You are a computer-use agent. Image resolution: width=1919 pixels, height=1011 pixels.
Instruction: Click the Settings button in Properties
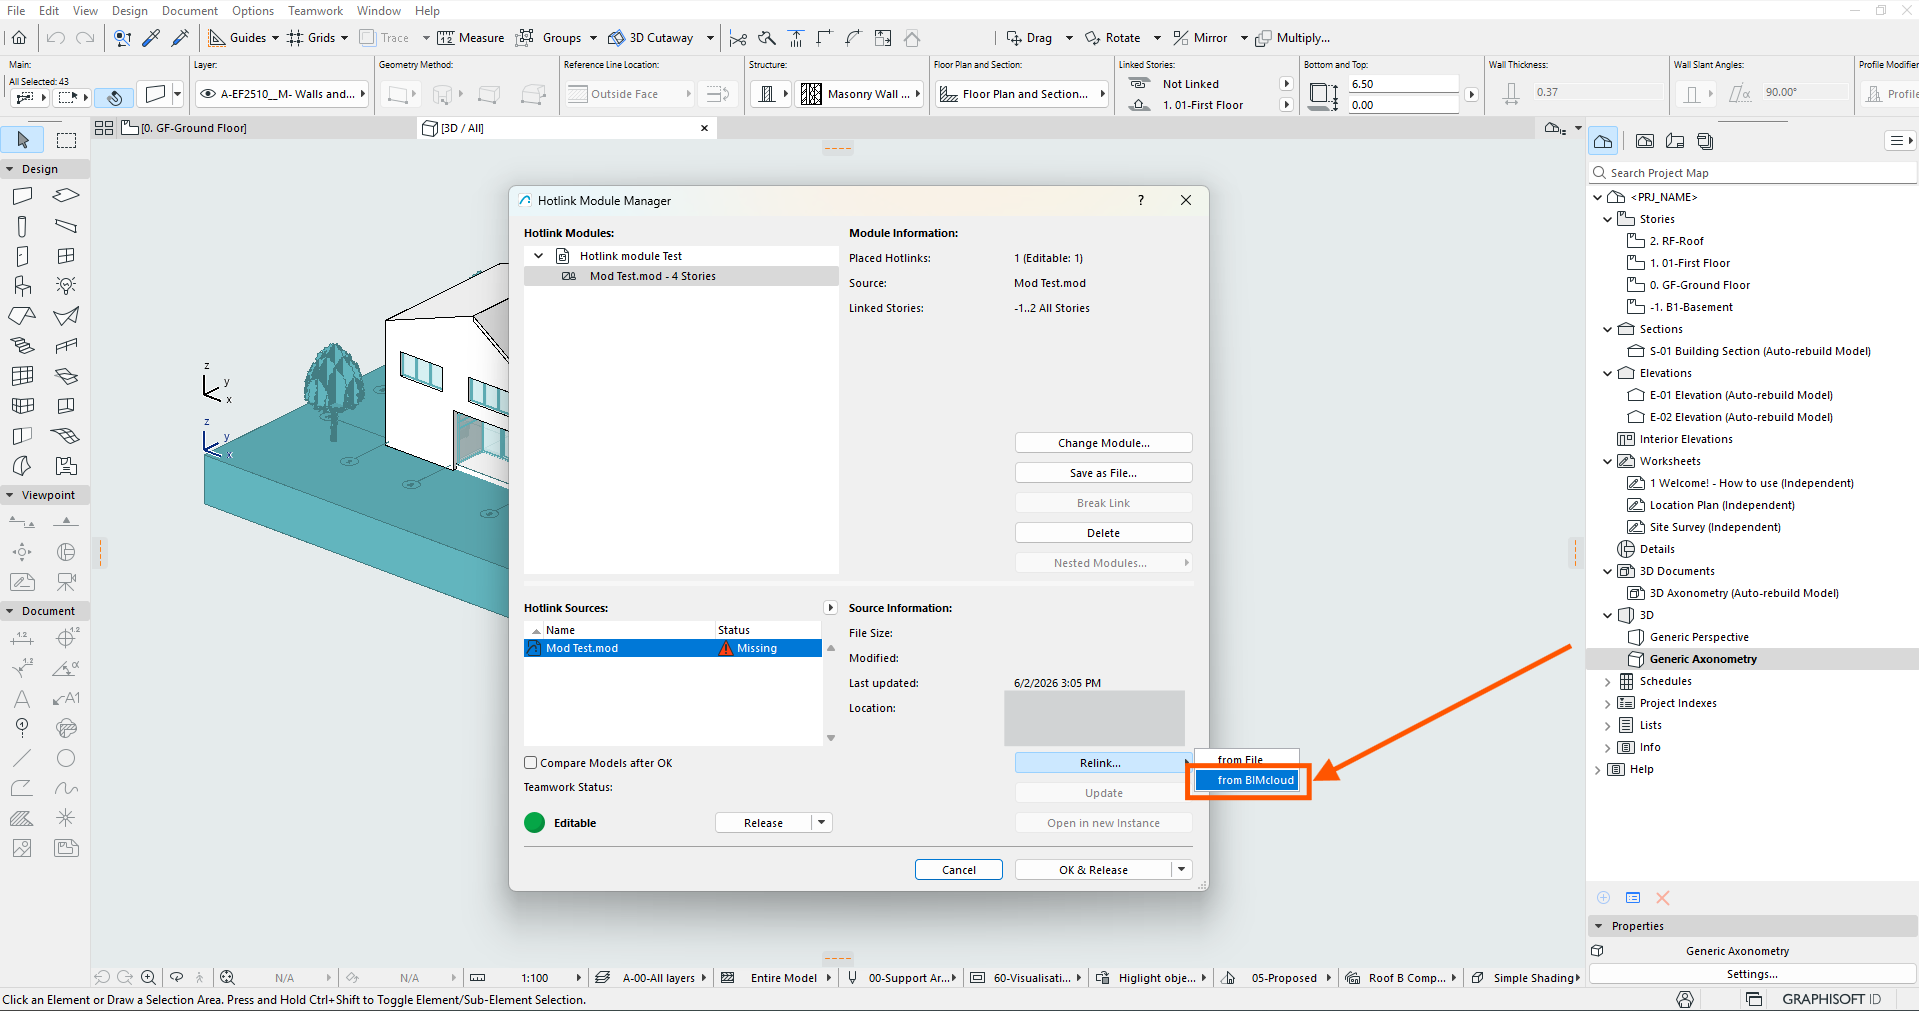tap(1752, 974)
